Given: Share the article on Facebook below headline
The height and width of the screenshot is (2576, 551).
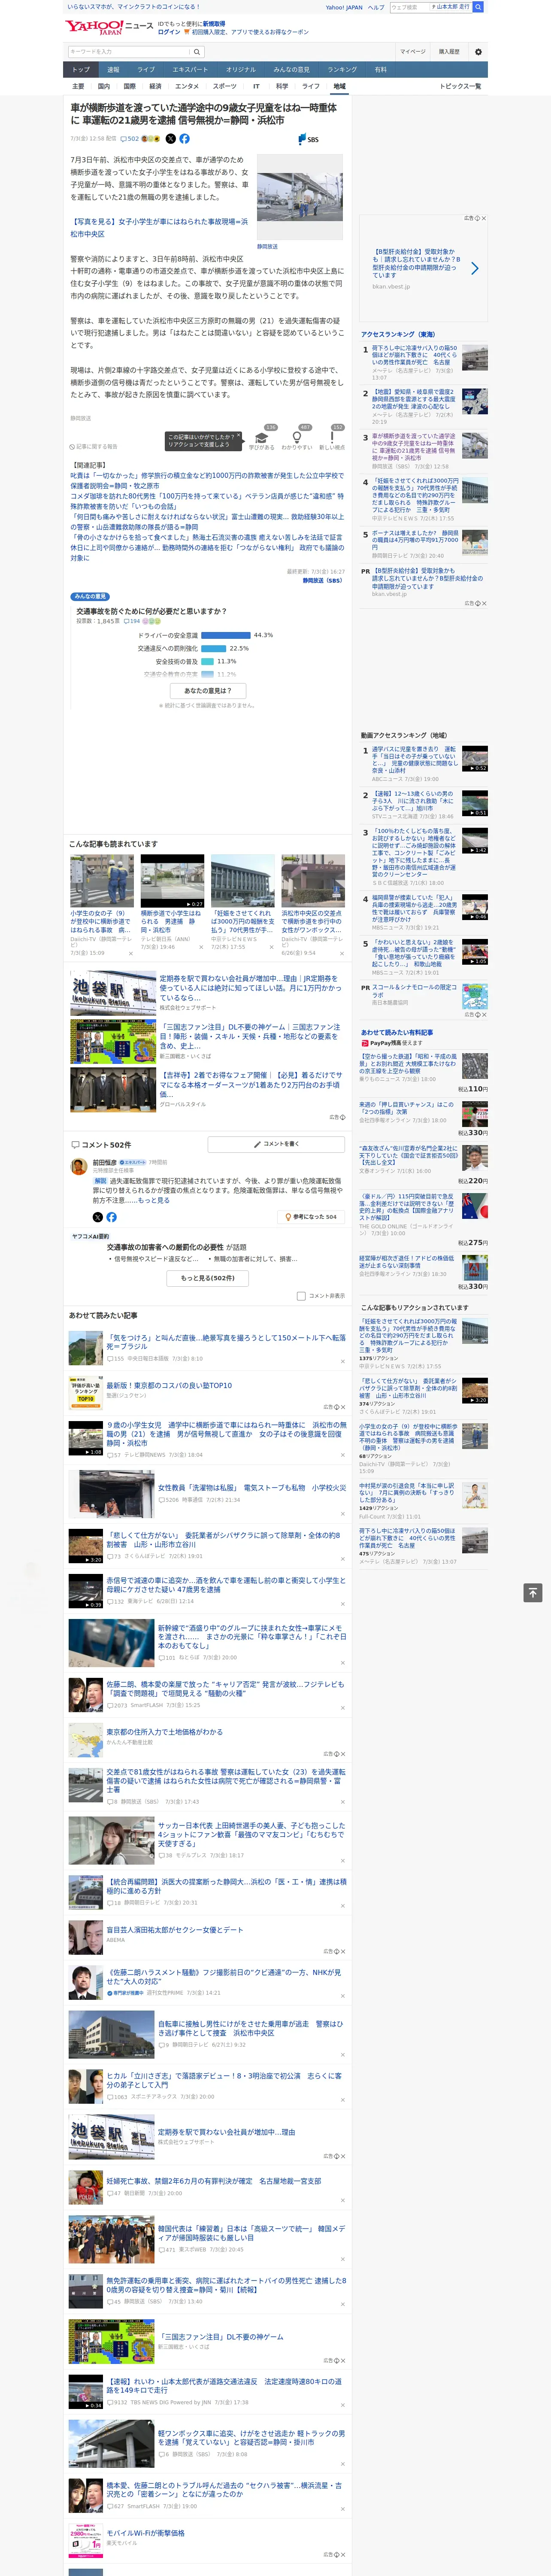Looking at the screenshot, I should pos(184,139).
